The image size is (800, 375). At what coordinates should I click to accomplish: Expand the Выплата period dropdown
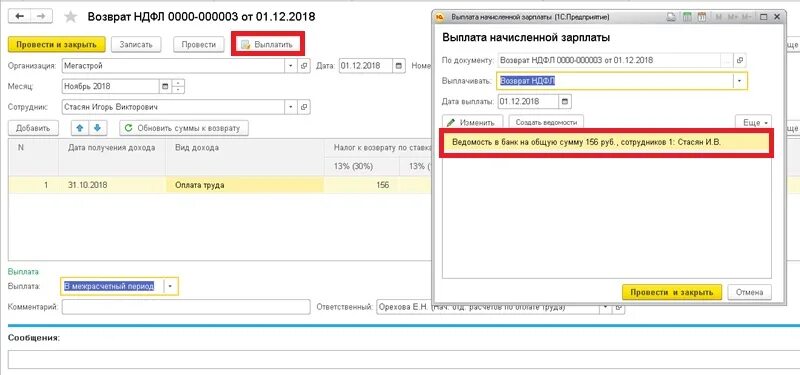(x=171, y=286)
